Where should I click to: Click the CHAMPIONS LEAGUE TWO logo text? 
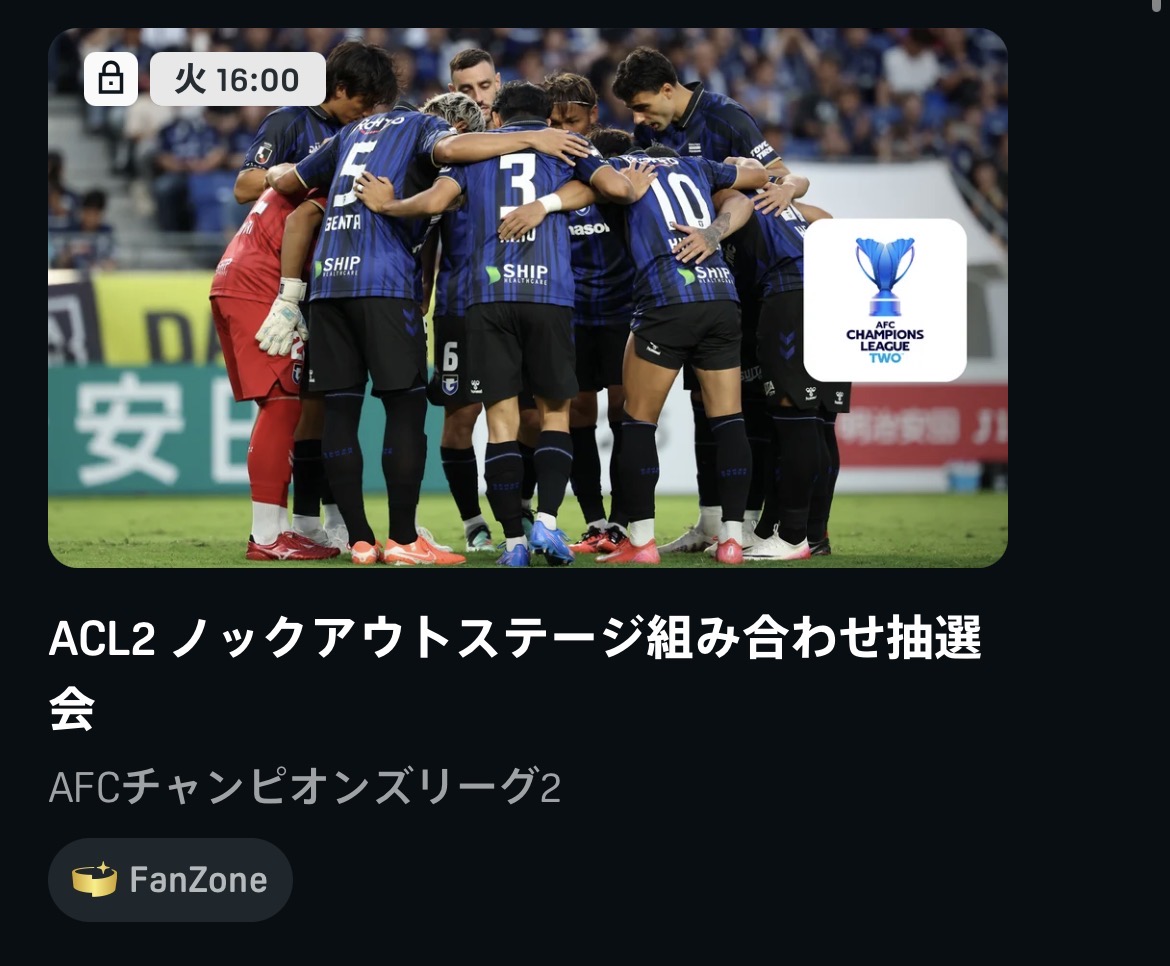tap(885, 342)
